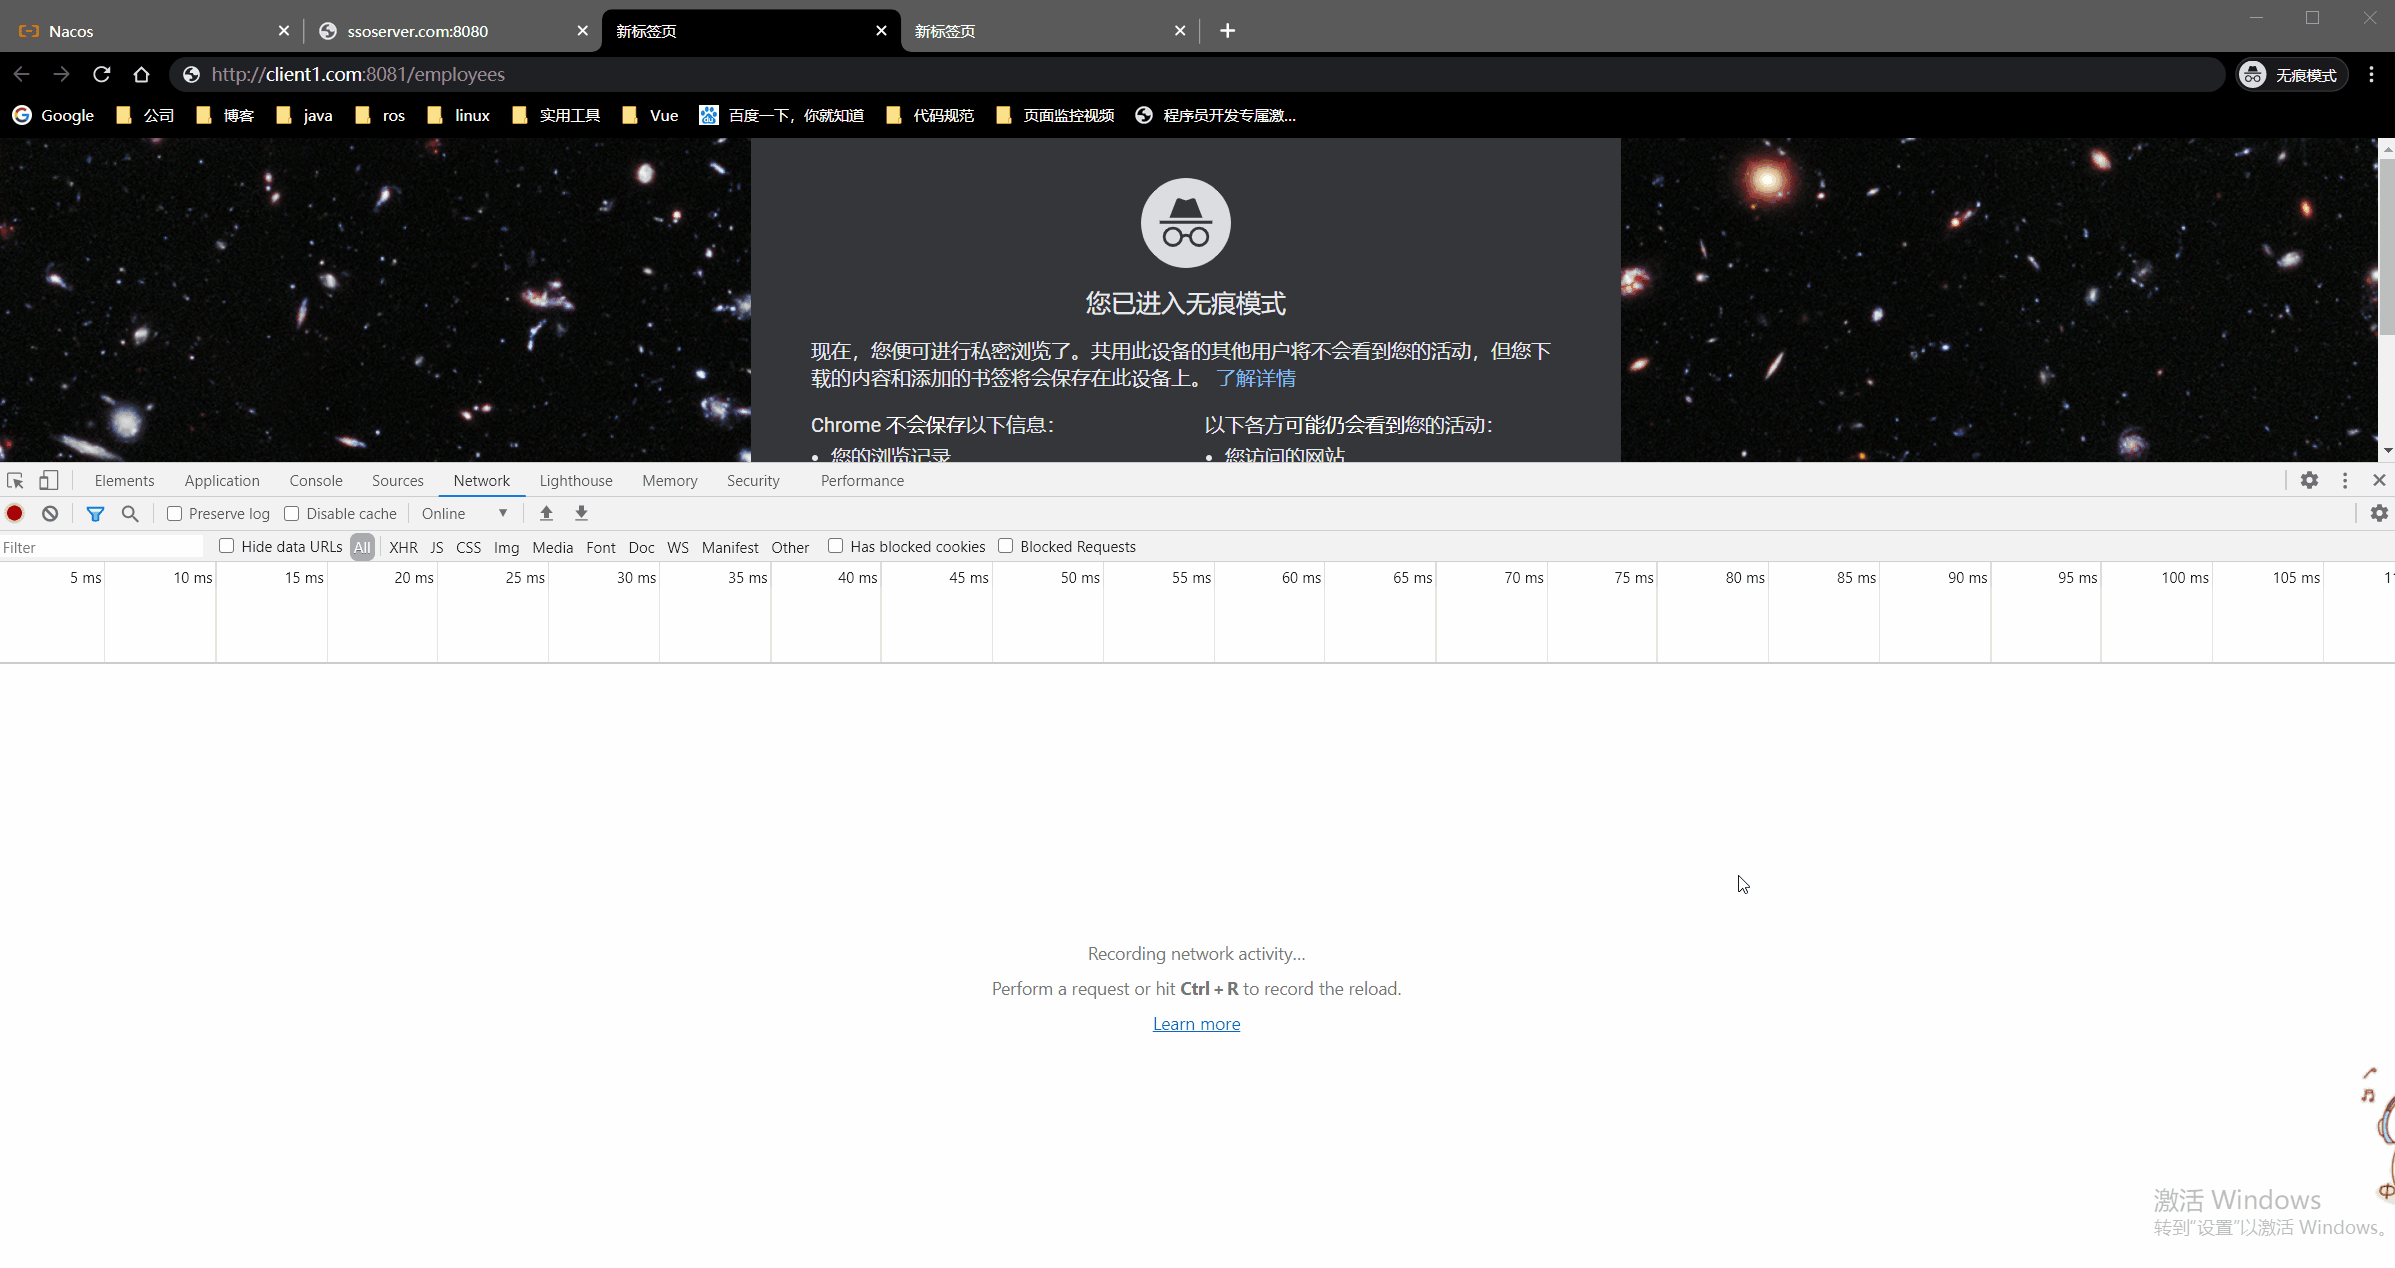Import HAR file with upload arrow
The height and width of the screenshot is (1268, 2395).
coord(546,513)
